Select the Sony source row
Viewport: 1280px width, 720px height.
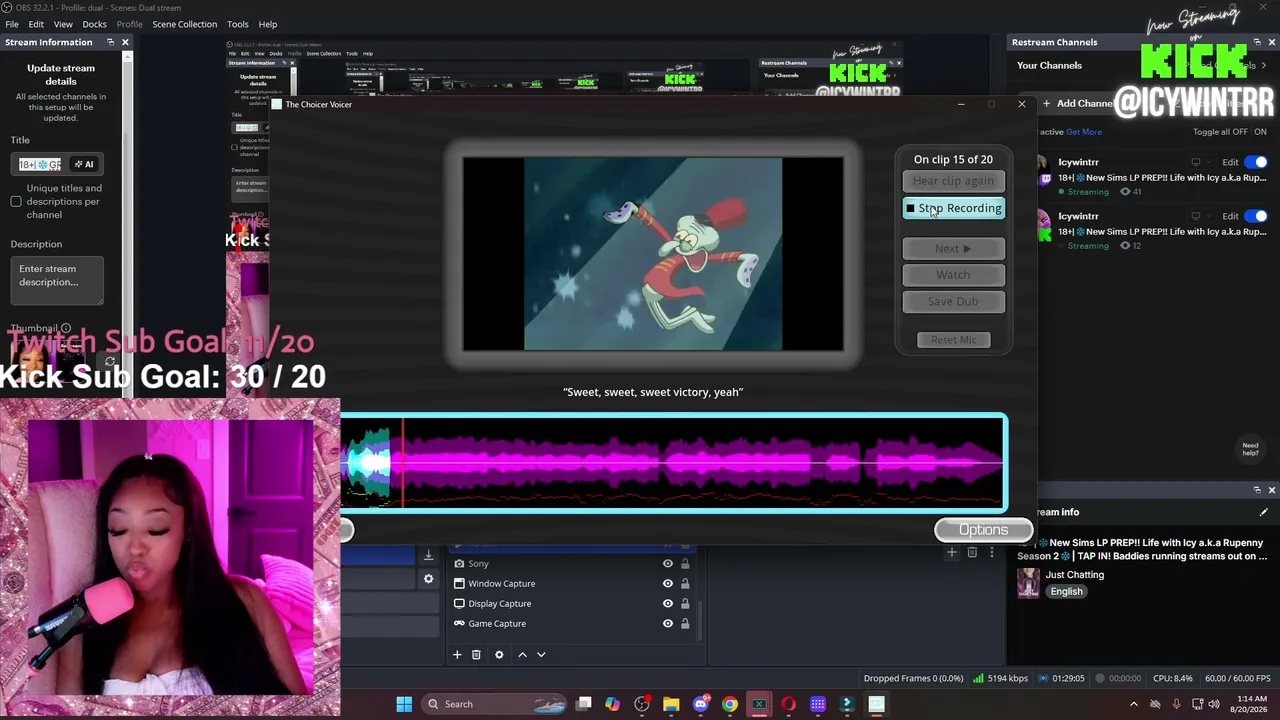572,564
